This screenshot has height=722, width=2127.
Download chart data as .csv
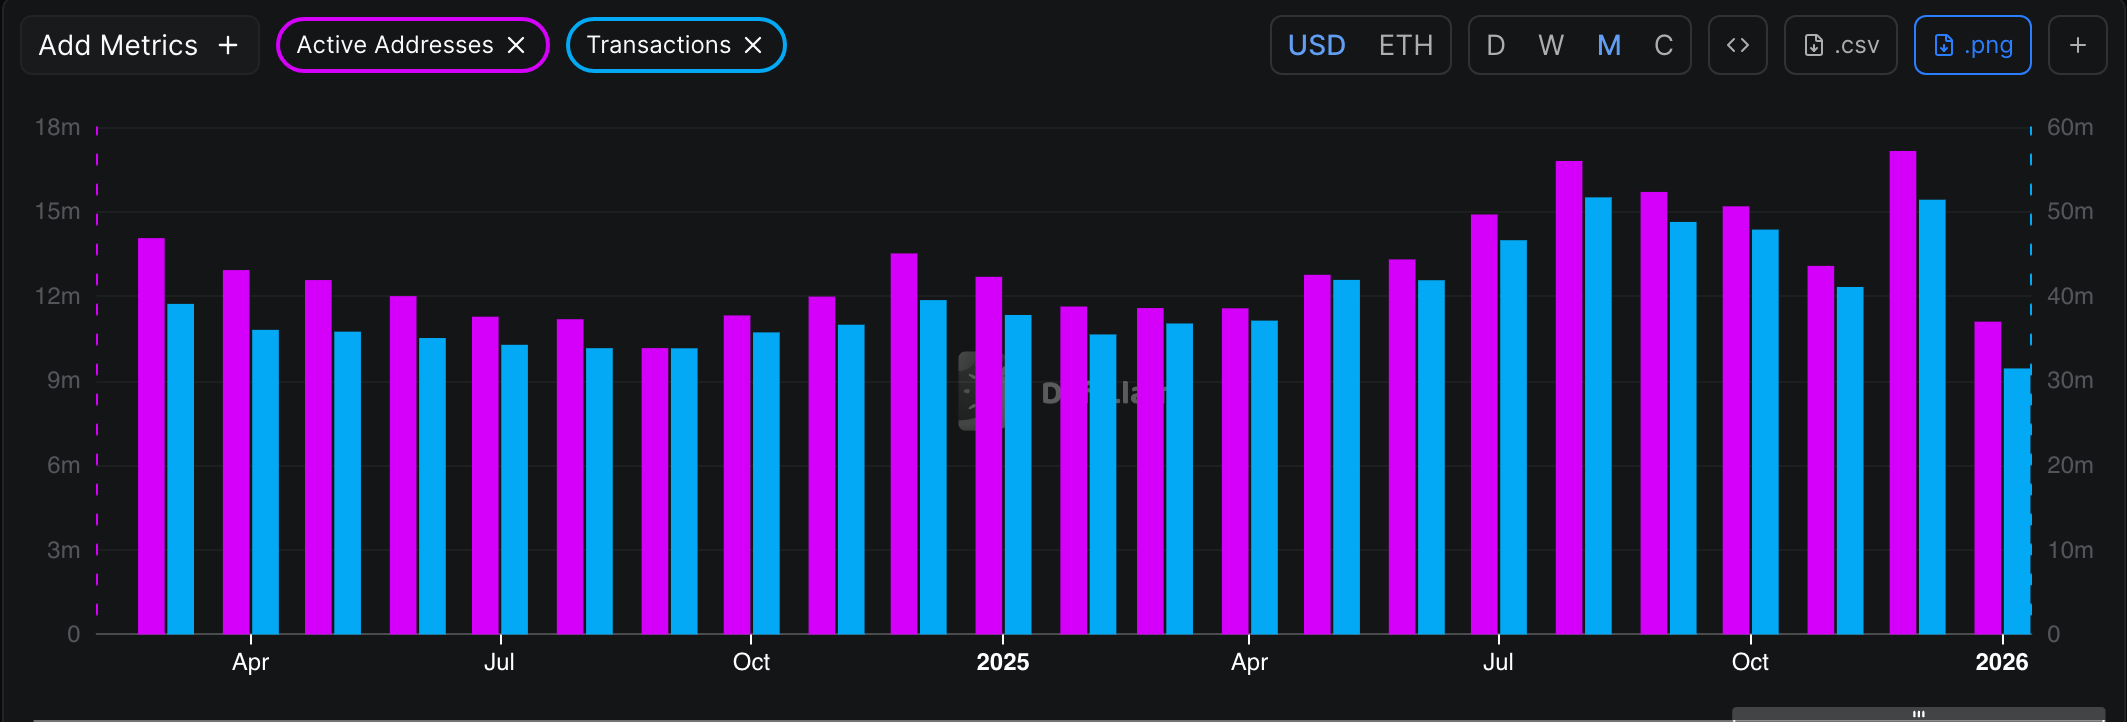click(1840, 45)
